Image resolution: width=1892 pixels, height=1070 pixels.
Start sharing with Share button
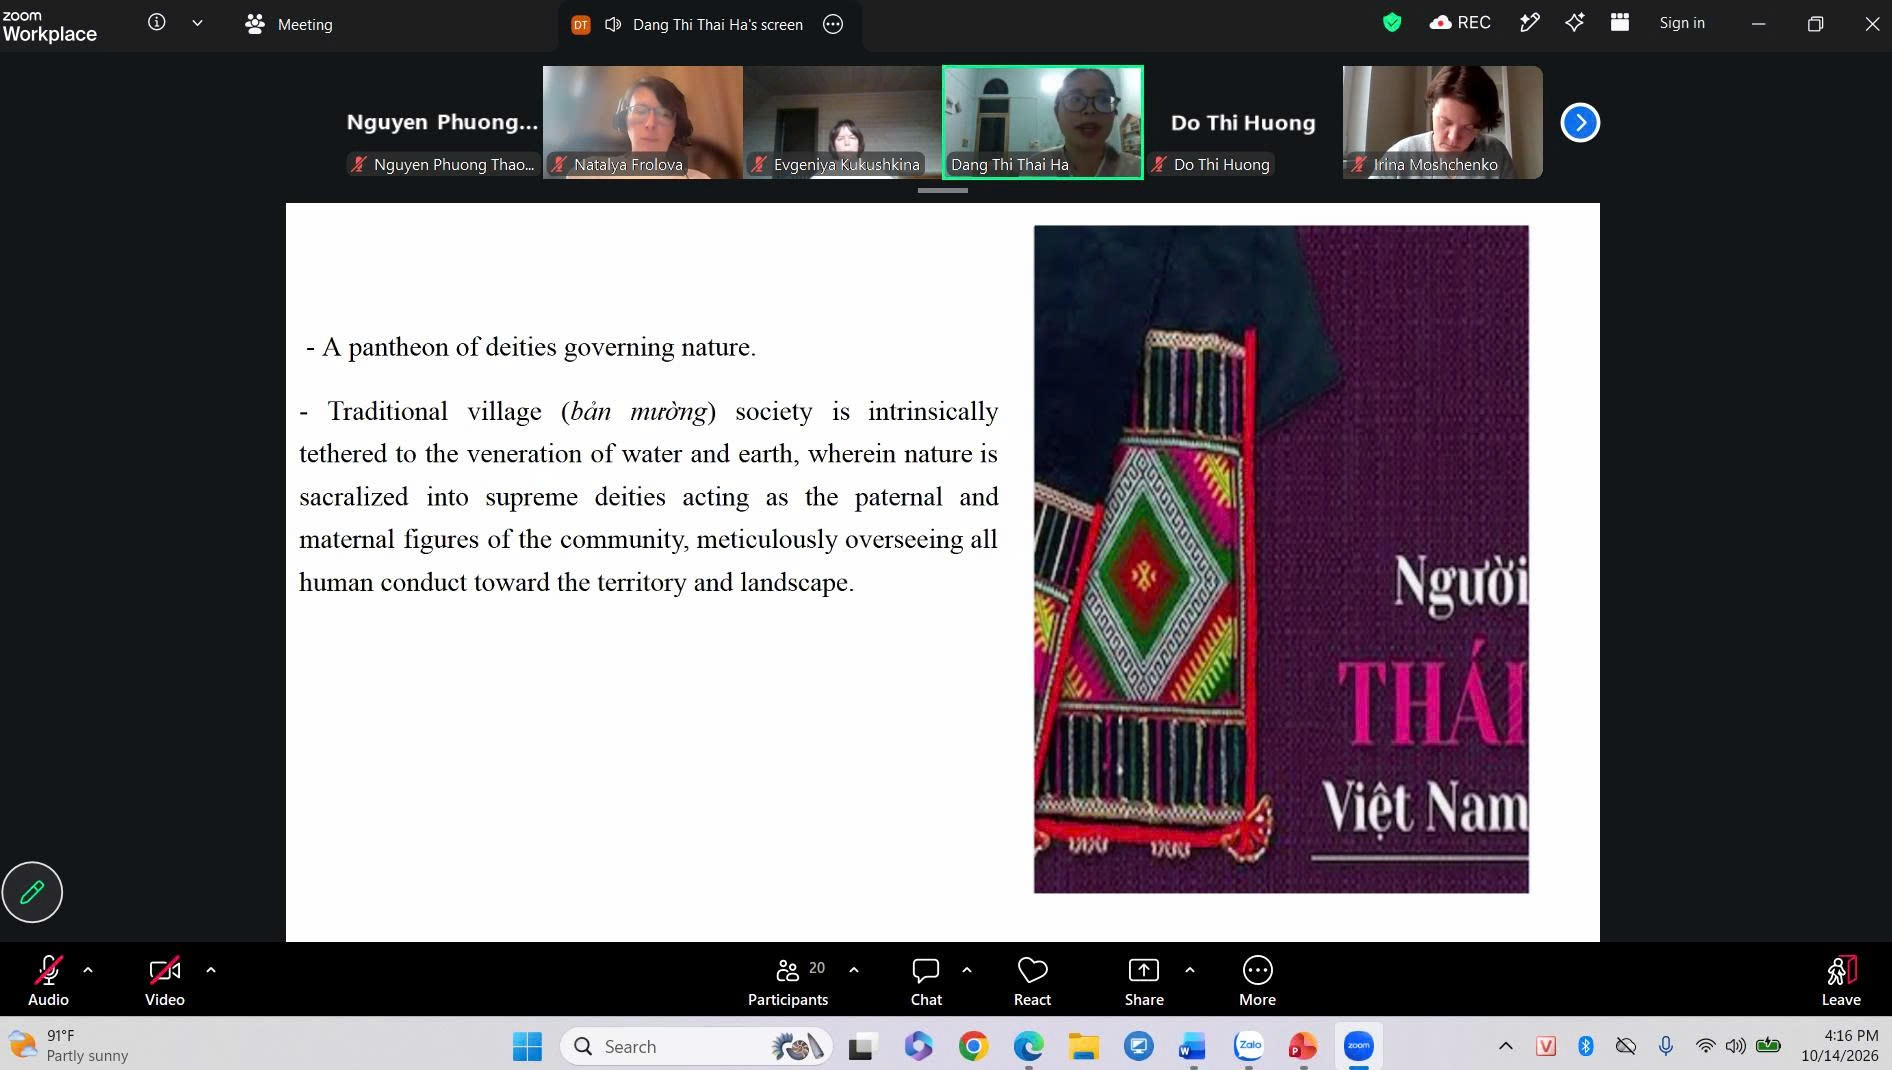pos(1144,980)
